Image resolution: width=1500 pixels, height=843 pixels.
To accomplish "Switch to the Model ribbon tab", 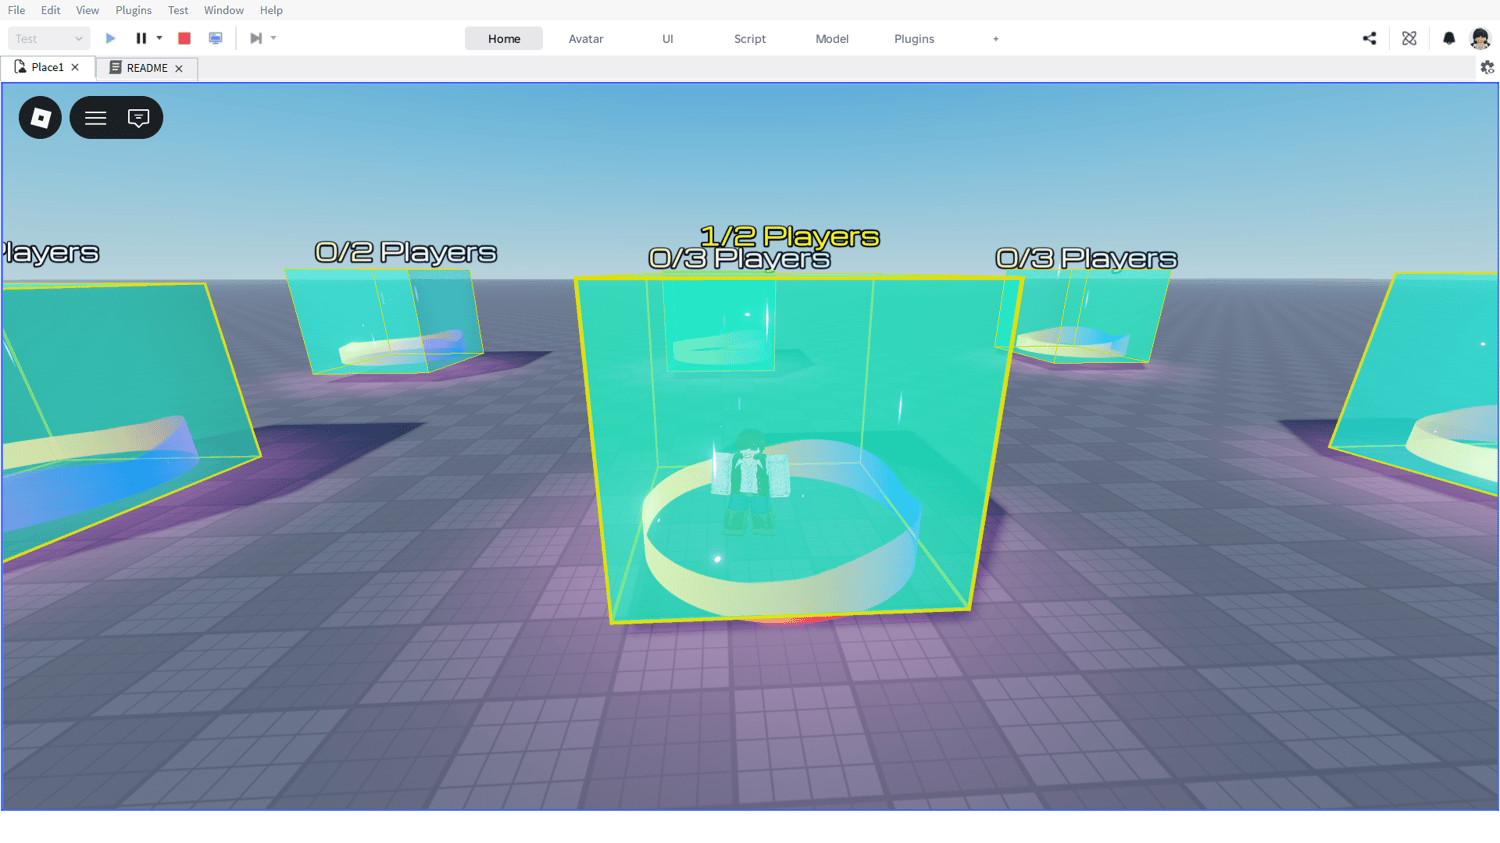I will pos(832,38).
